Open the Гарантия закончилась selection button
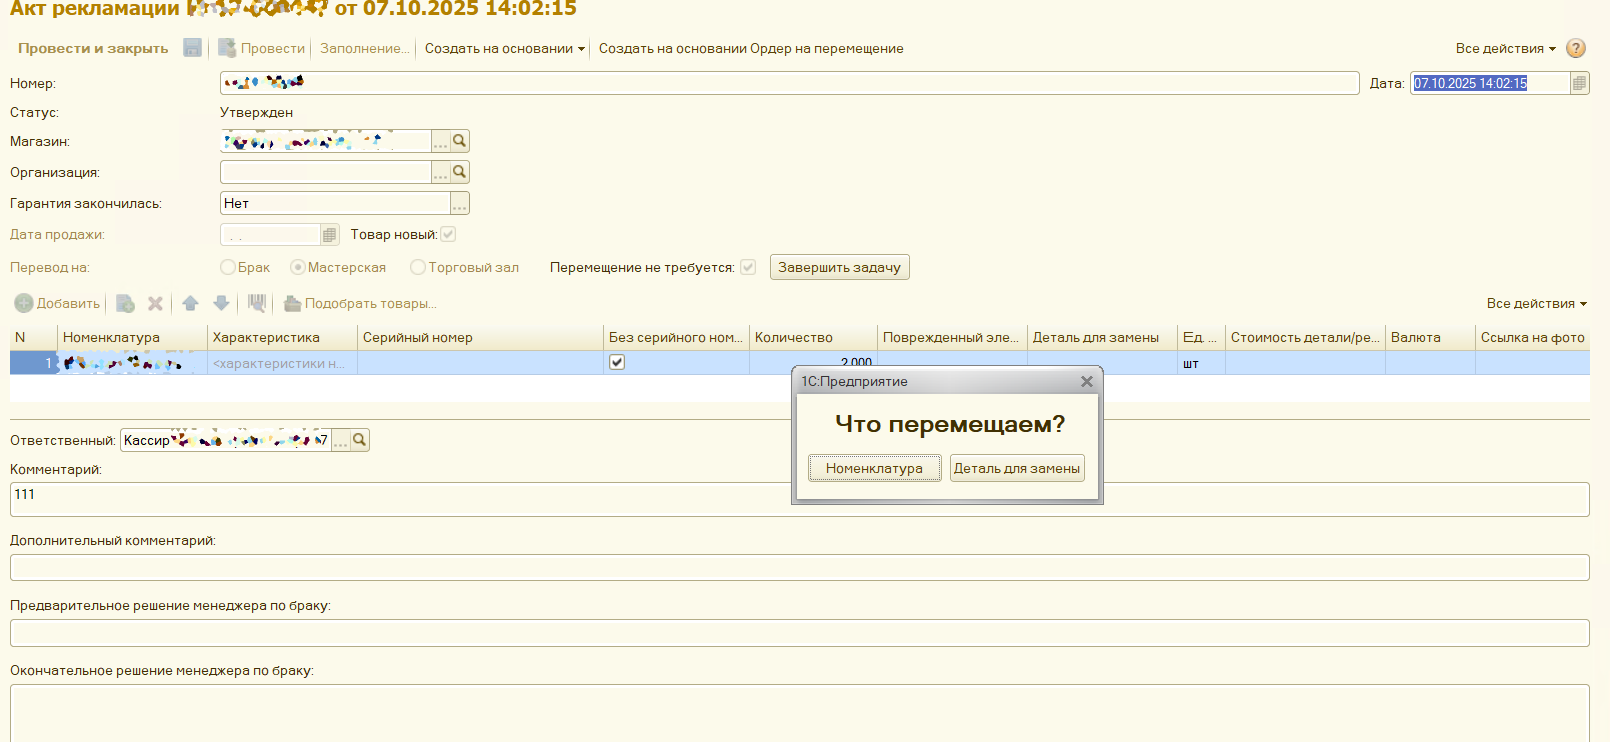The width and height of the screenshot is (1610, 742). point(459,203)
